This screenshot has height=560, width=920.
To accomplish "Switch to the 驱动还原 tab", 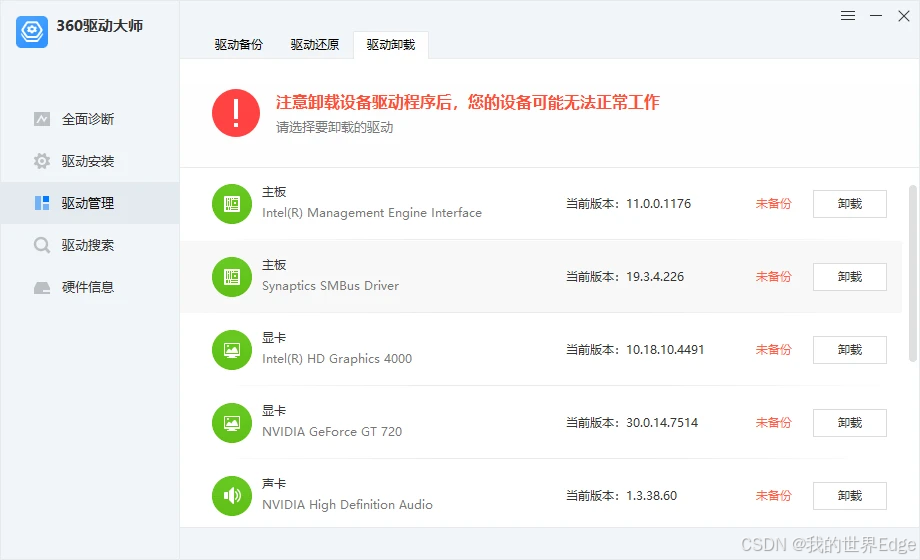I will click(314, 45).
